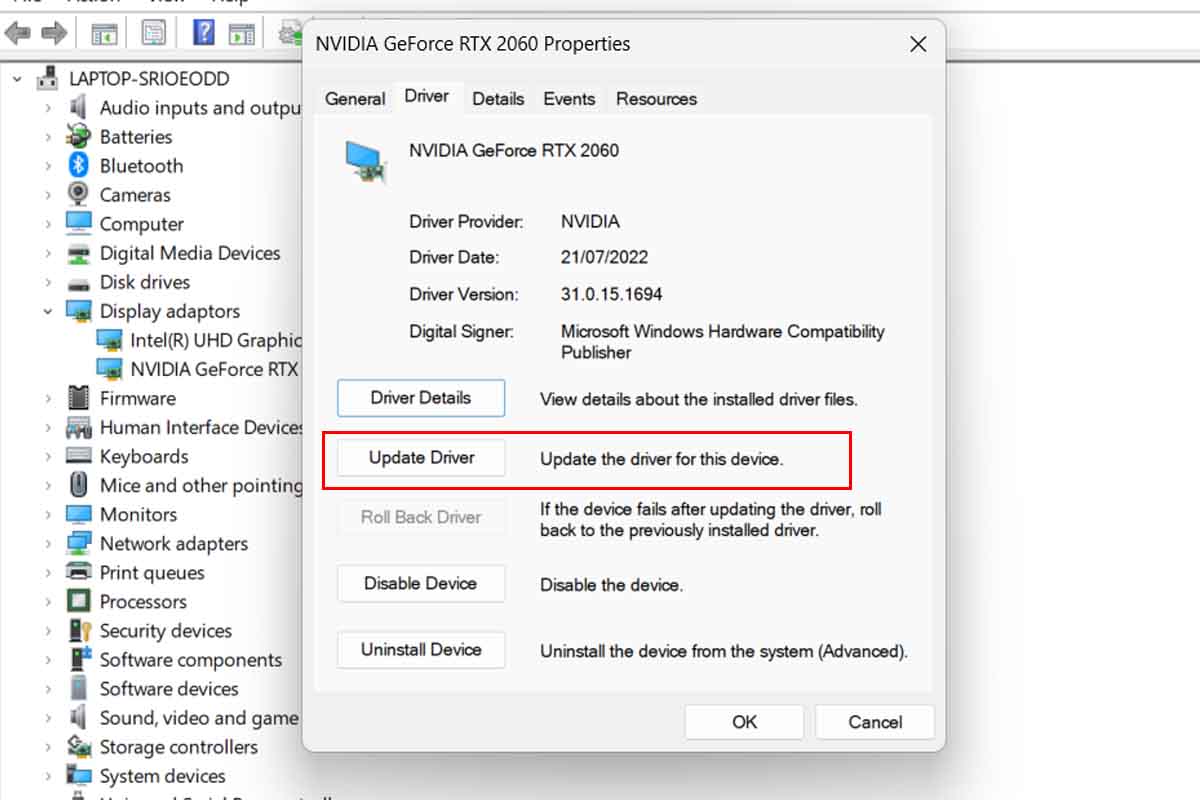The image size is (1200, 800).
Task: Click the Cameras category icon
Action: pos(78,194)
